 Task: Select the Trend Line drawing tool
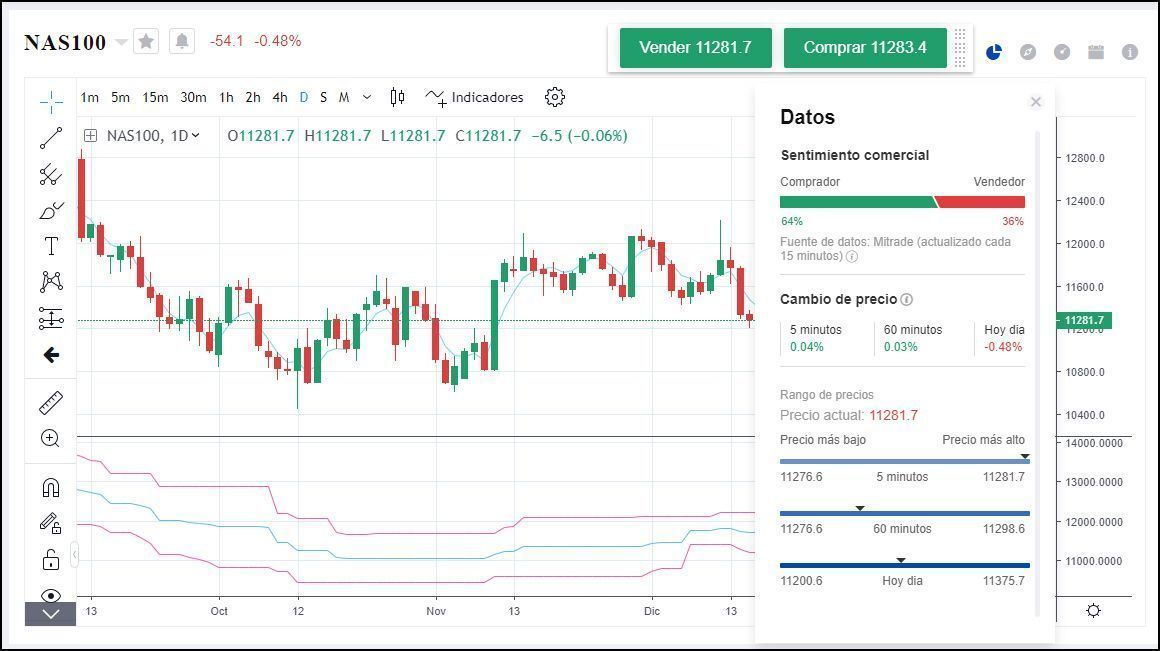(50, 139)
